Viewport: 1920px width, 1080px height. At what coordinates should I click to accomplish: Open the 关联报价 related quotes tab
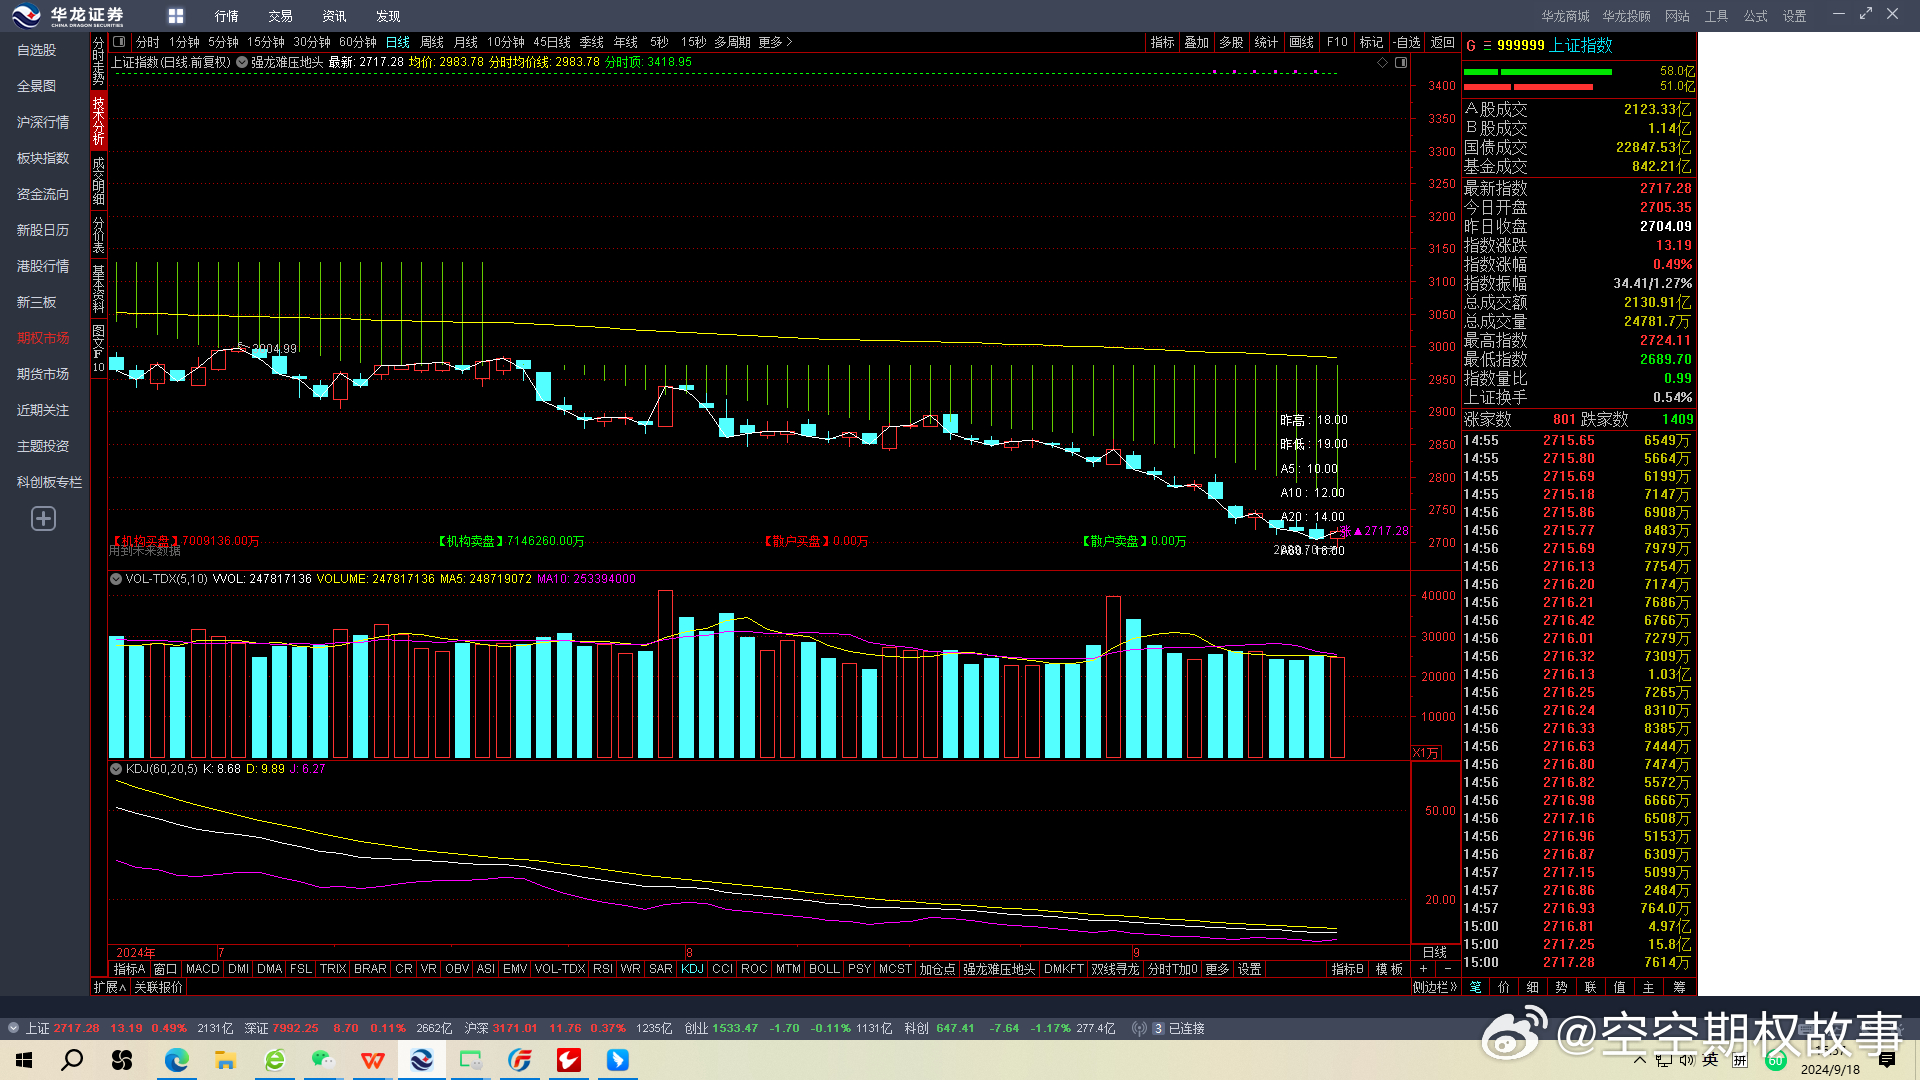pos(159,987)
